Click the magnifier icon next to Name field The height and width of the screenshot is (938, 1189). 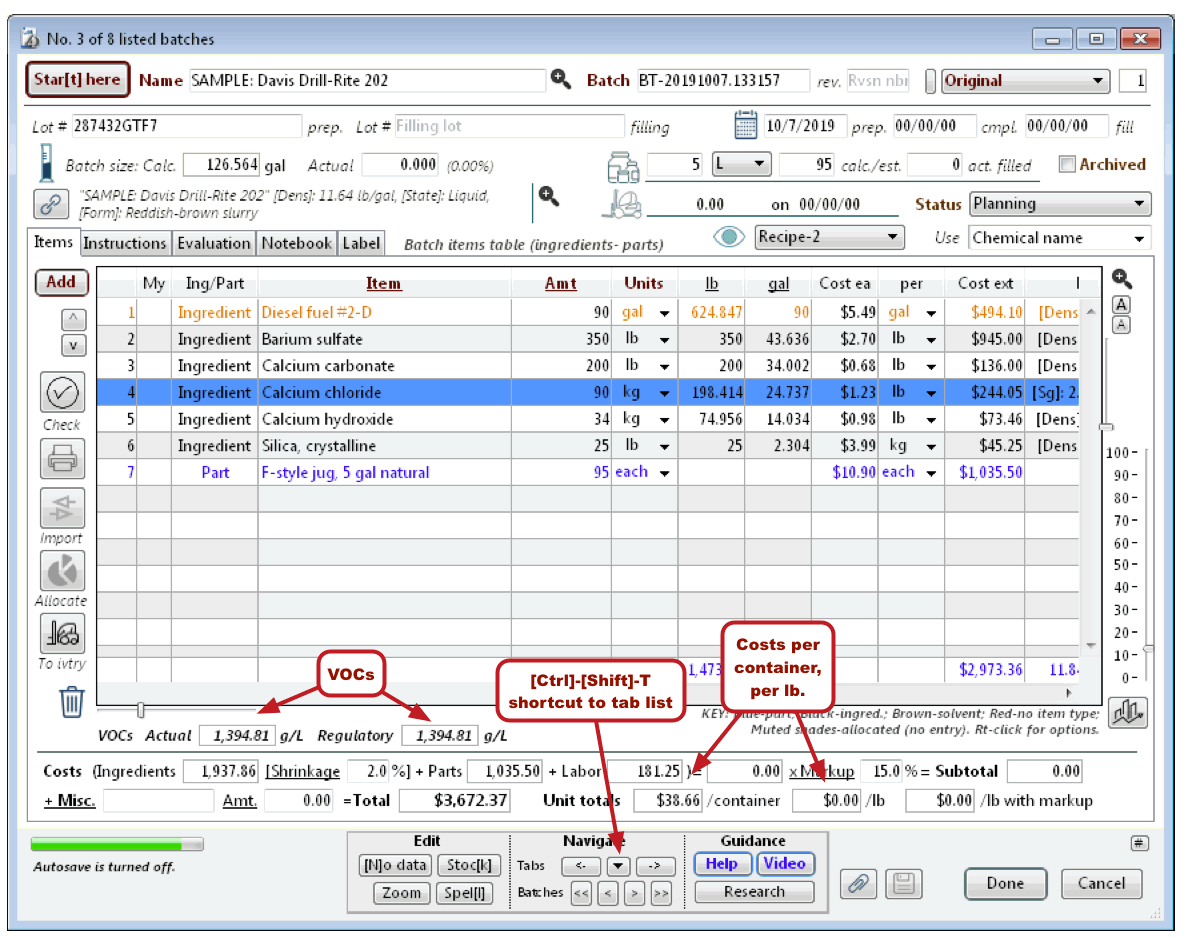(x=560, y=79)
